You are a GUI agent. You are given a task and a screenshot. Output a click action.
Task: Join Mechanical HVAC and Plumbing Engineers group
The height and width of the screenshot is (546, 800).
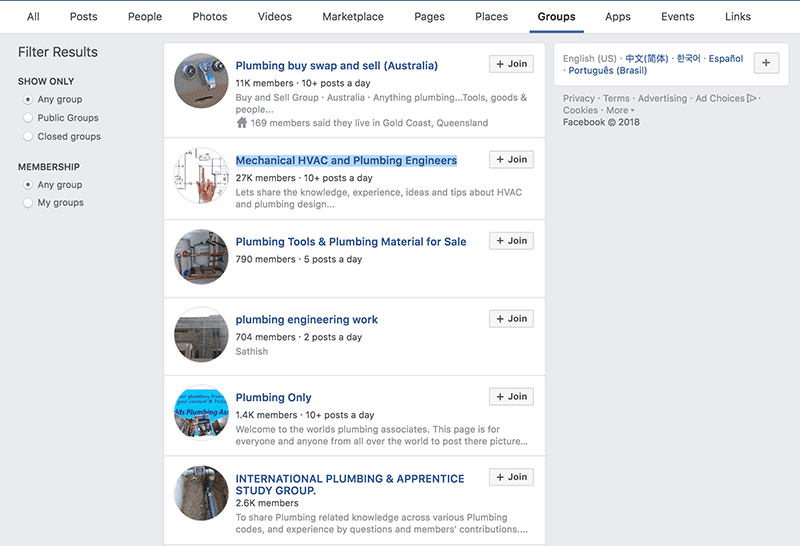coord(511,159)
